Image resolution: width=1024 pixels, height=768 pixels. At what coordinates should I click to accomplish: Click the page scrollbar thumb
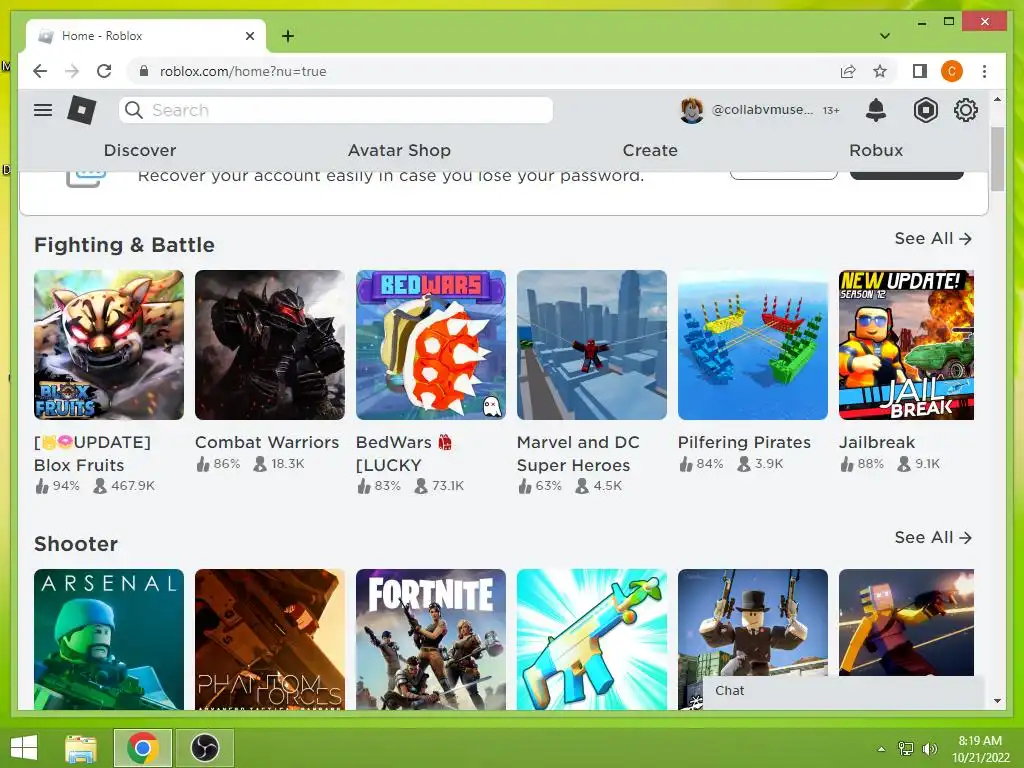point(997,159)
